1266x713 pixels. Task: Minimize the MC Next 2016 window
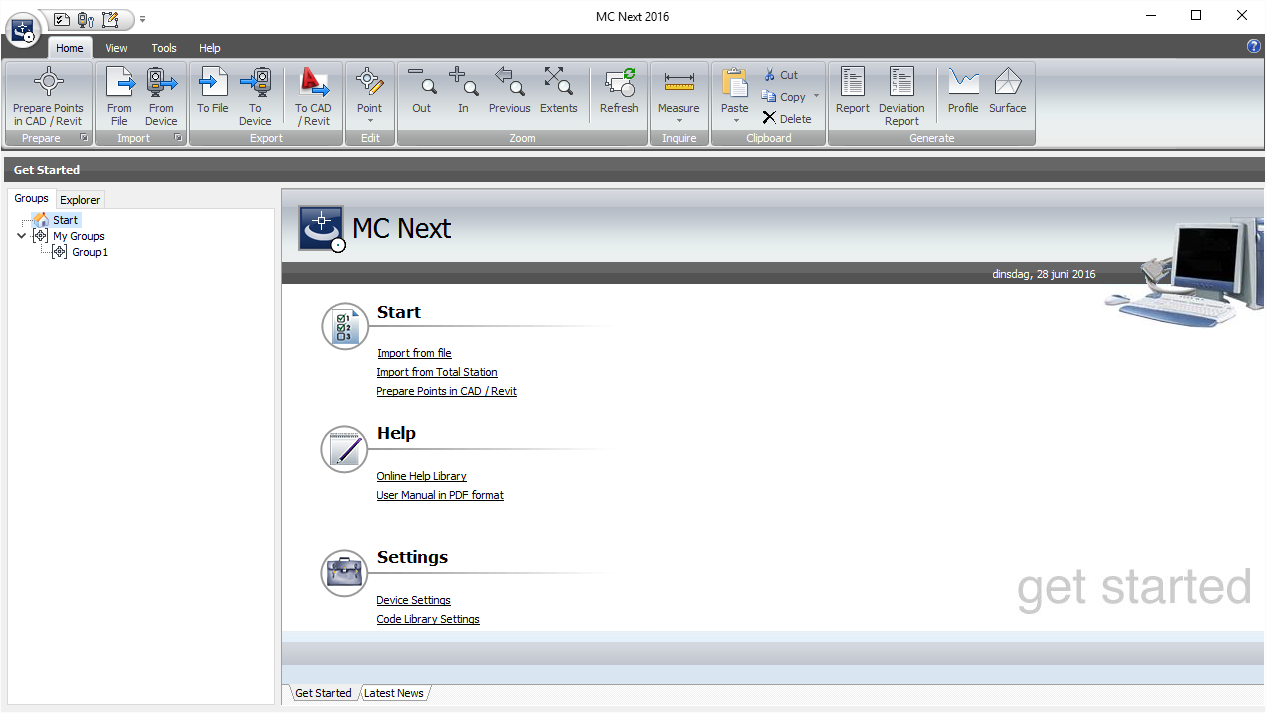pos(1150,16)
